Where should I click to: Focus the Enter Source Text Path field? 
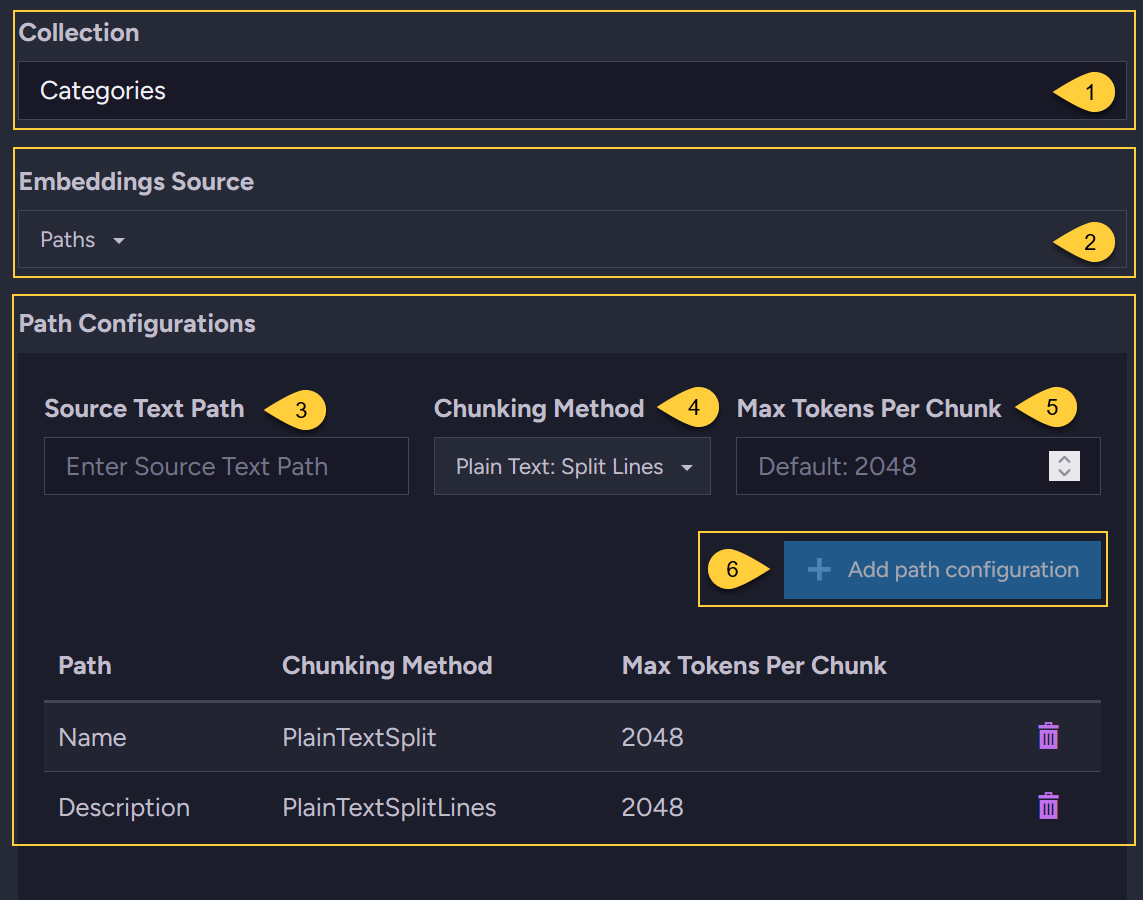coord(226,466)
